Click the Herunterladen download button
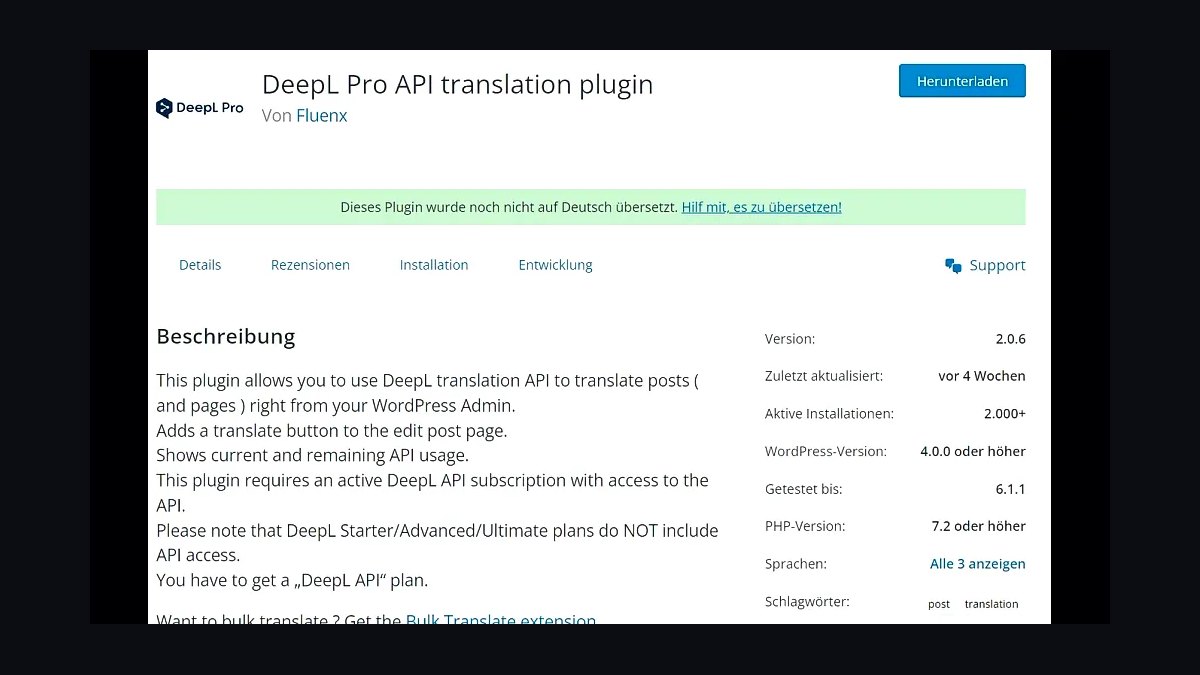Screen dimensions: 1200x675 pos(962,81)
